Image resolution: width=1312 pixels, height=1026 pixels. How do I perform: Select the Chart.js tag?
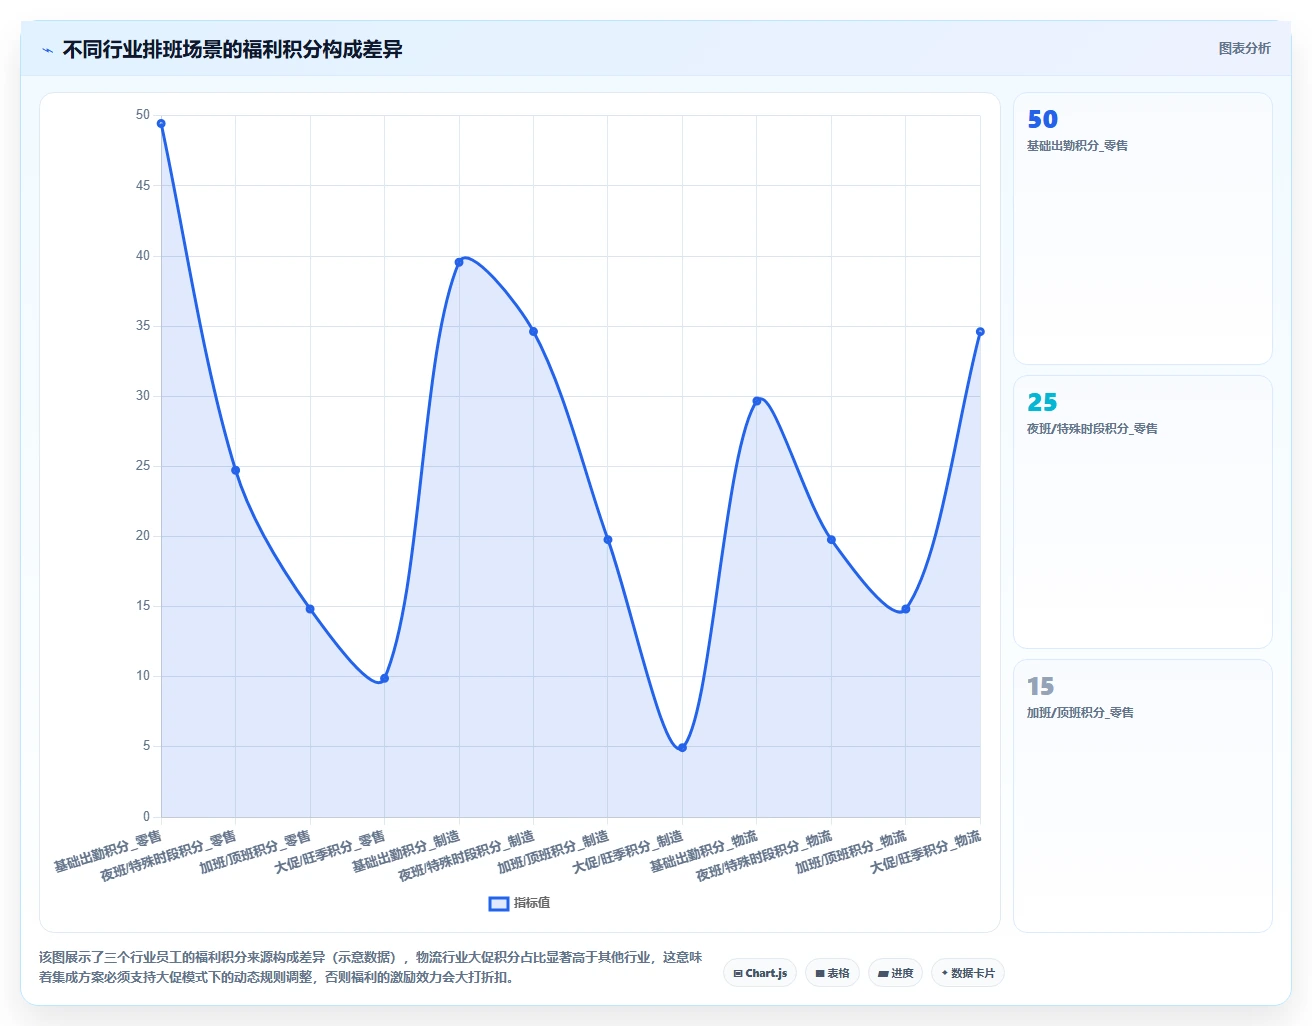pos(760,973)
